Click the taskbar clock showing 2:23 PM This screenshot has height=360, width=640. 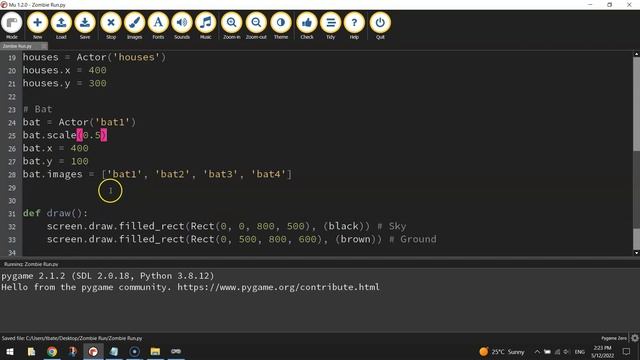[x=602, y=351]
